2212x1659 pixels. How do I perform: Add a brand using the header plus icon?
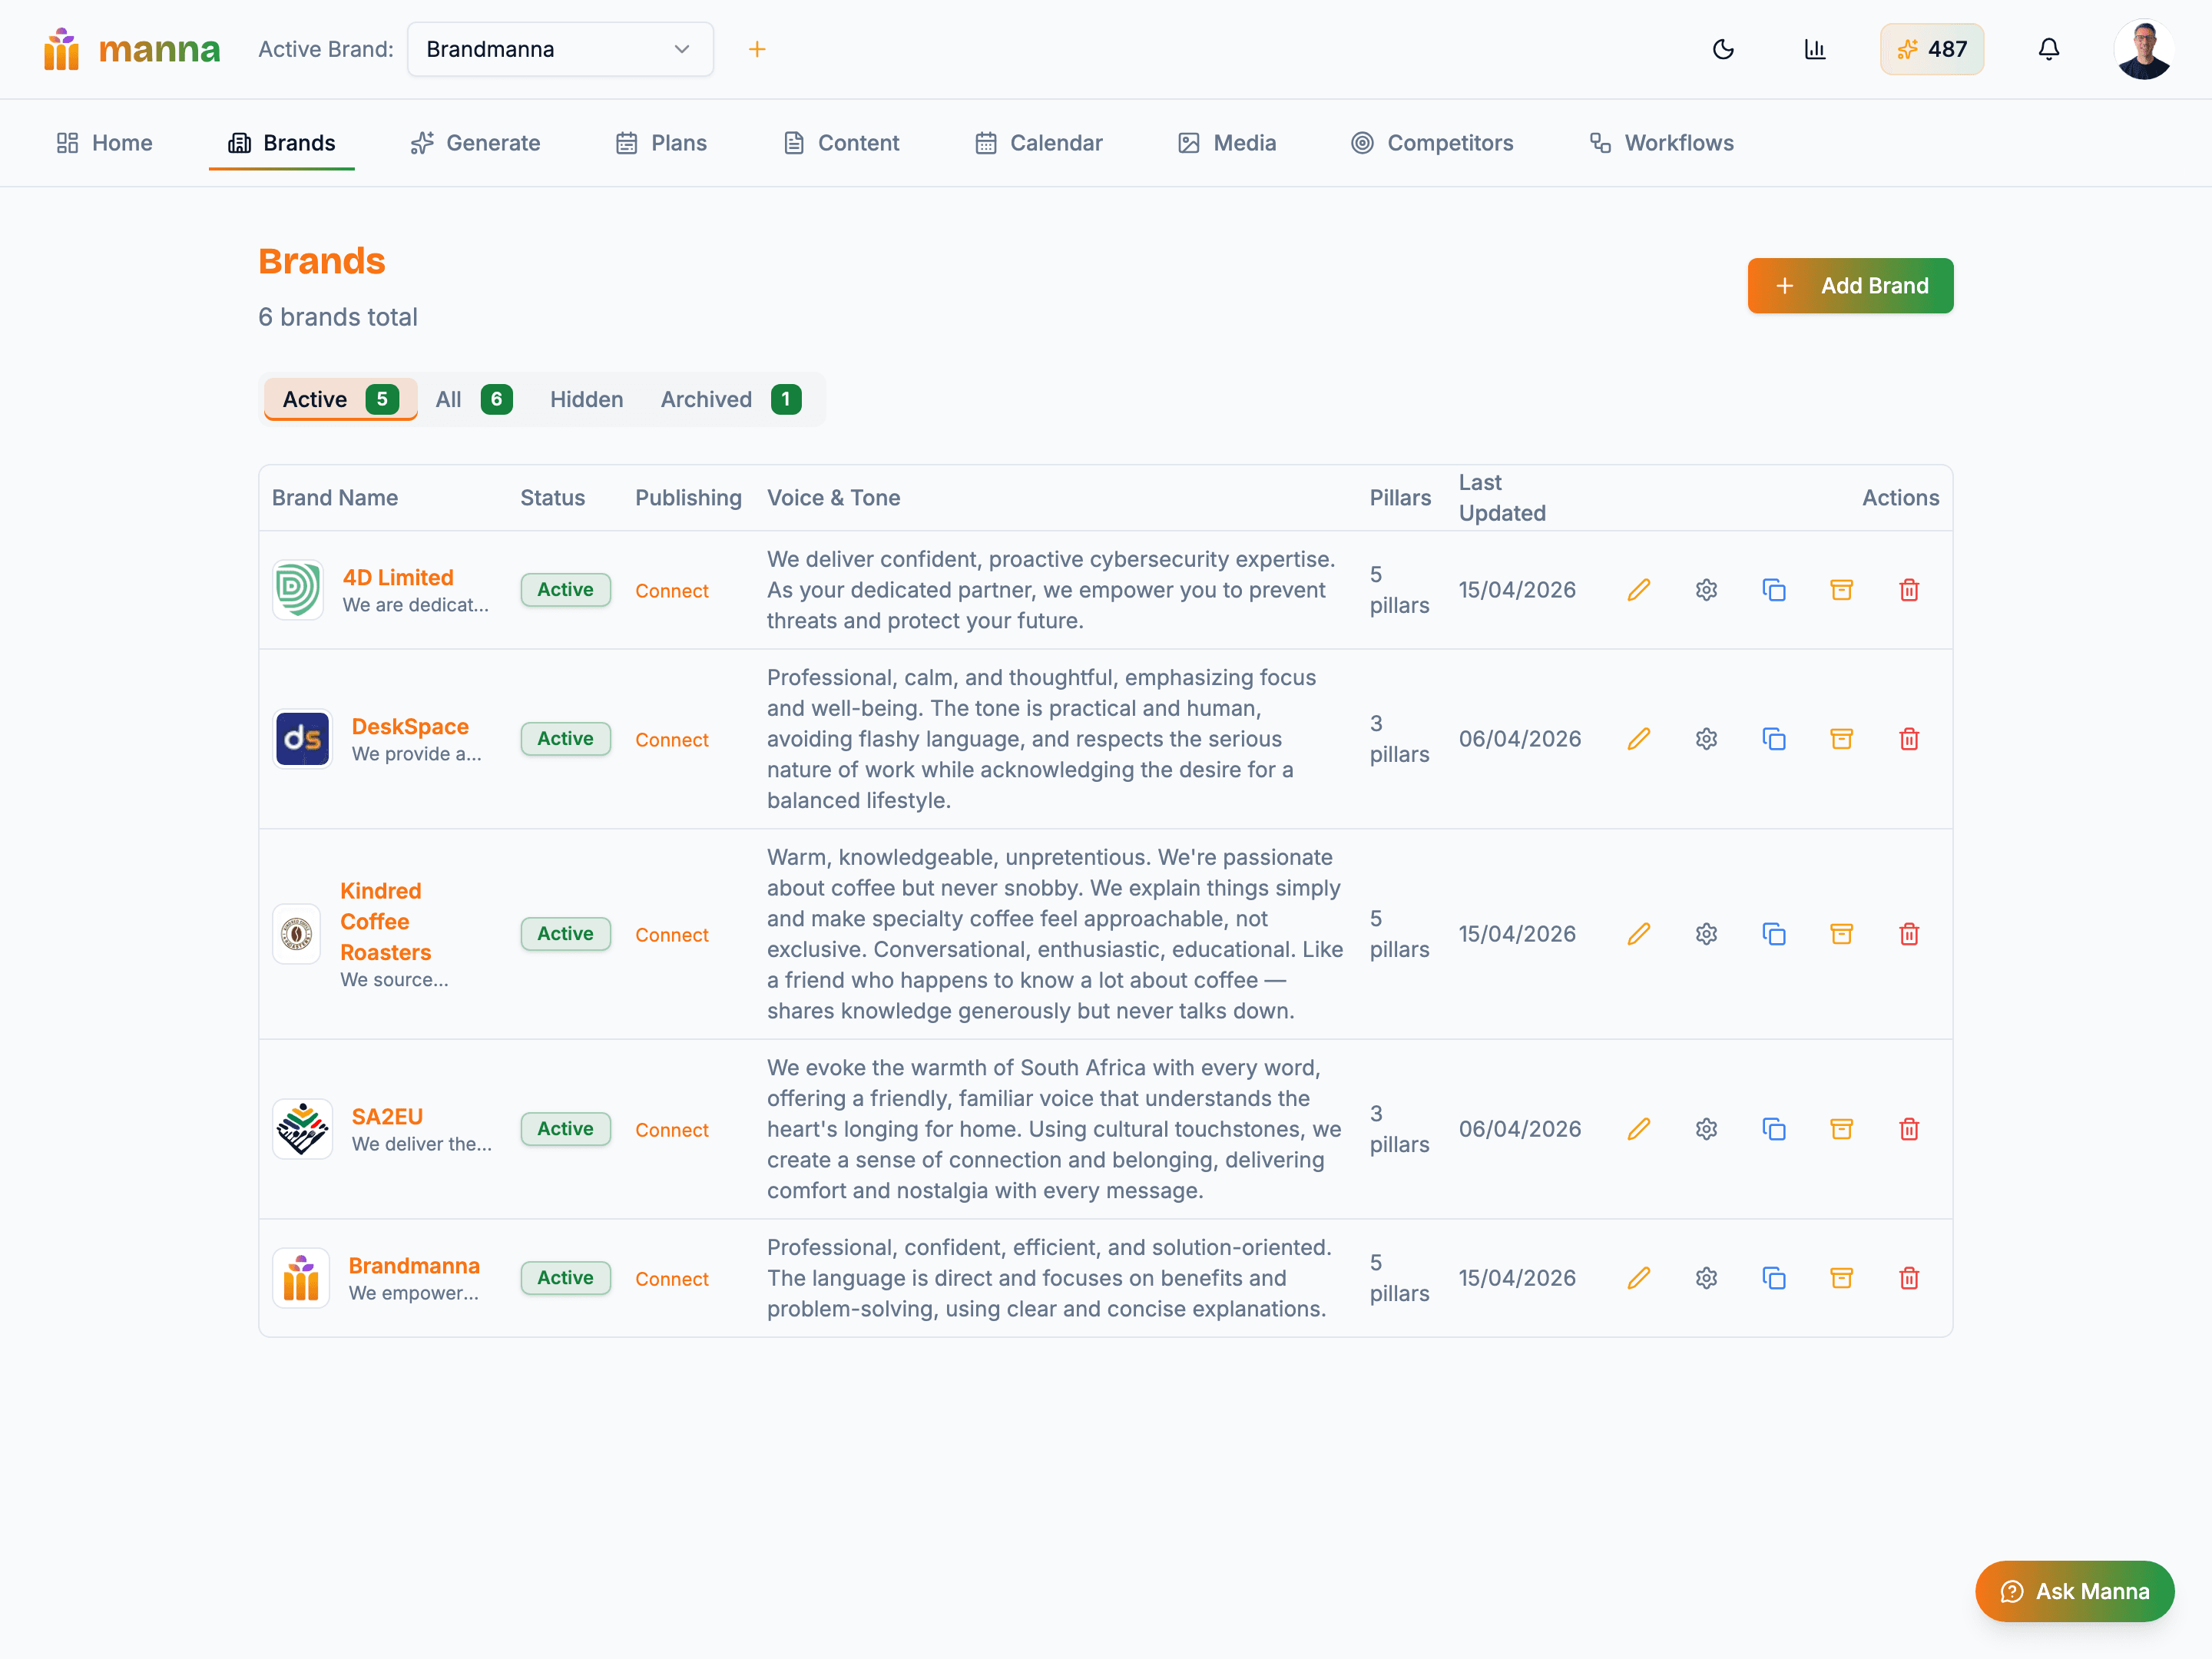coord(757,49)
